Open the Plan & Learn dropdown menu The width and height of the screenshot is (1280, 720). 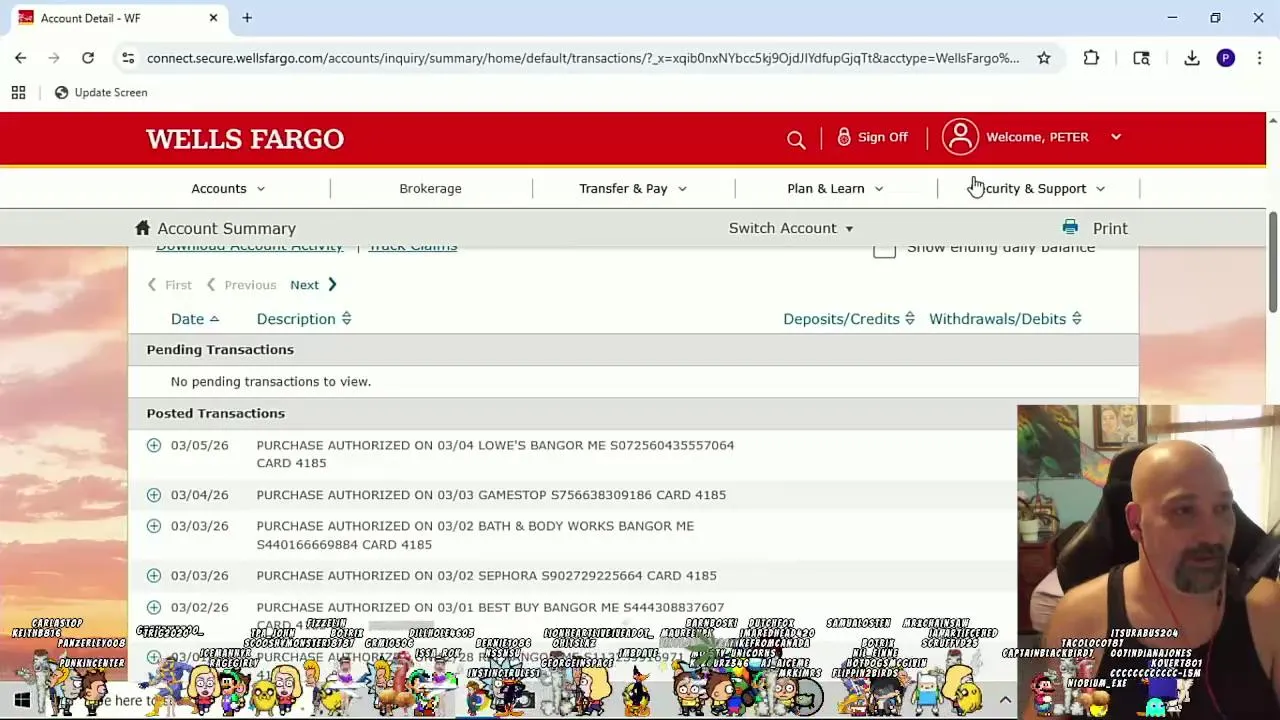click(x=835, y=188)
